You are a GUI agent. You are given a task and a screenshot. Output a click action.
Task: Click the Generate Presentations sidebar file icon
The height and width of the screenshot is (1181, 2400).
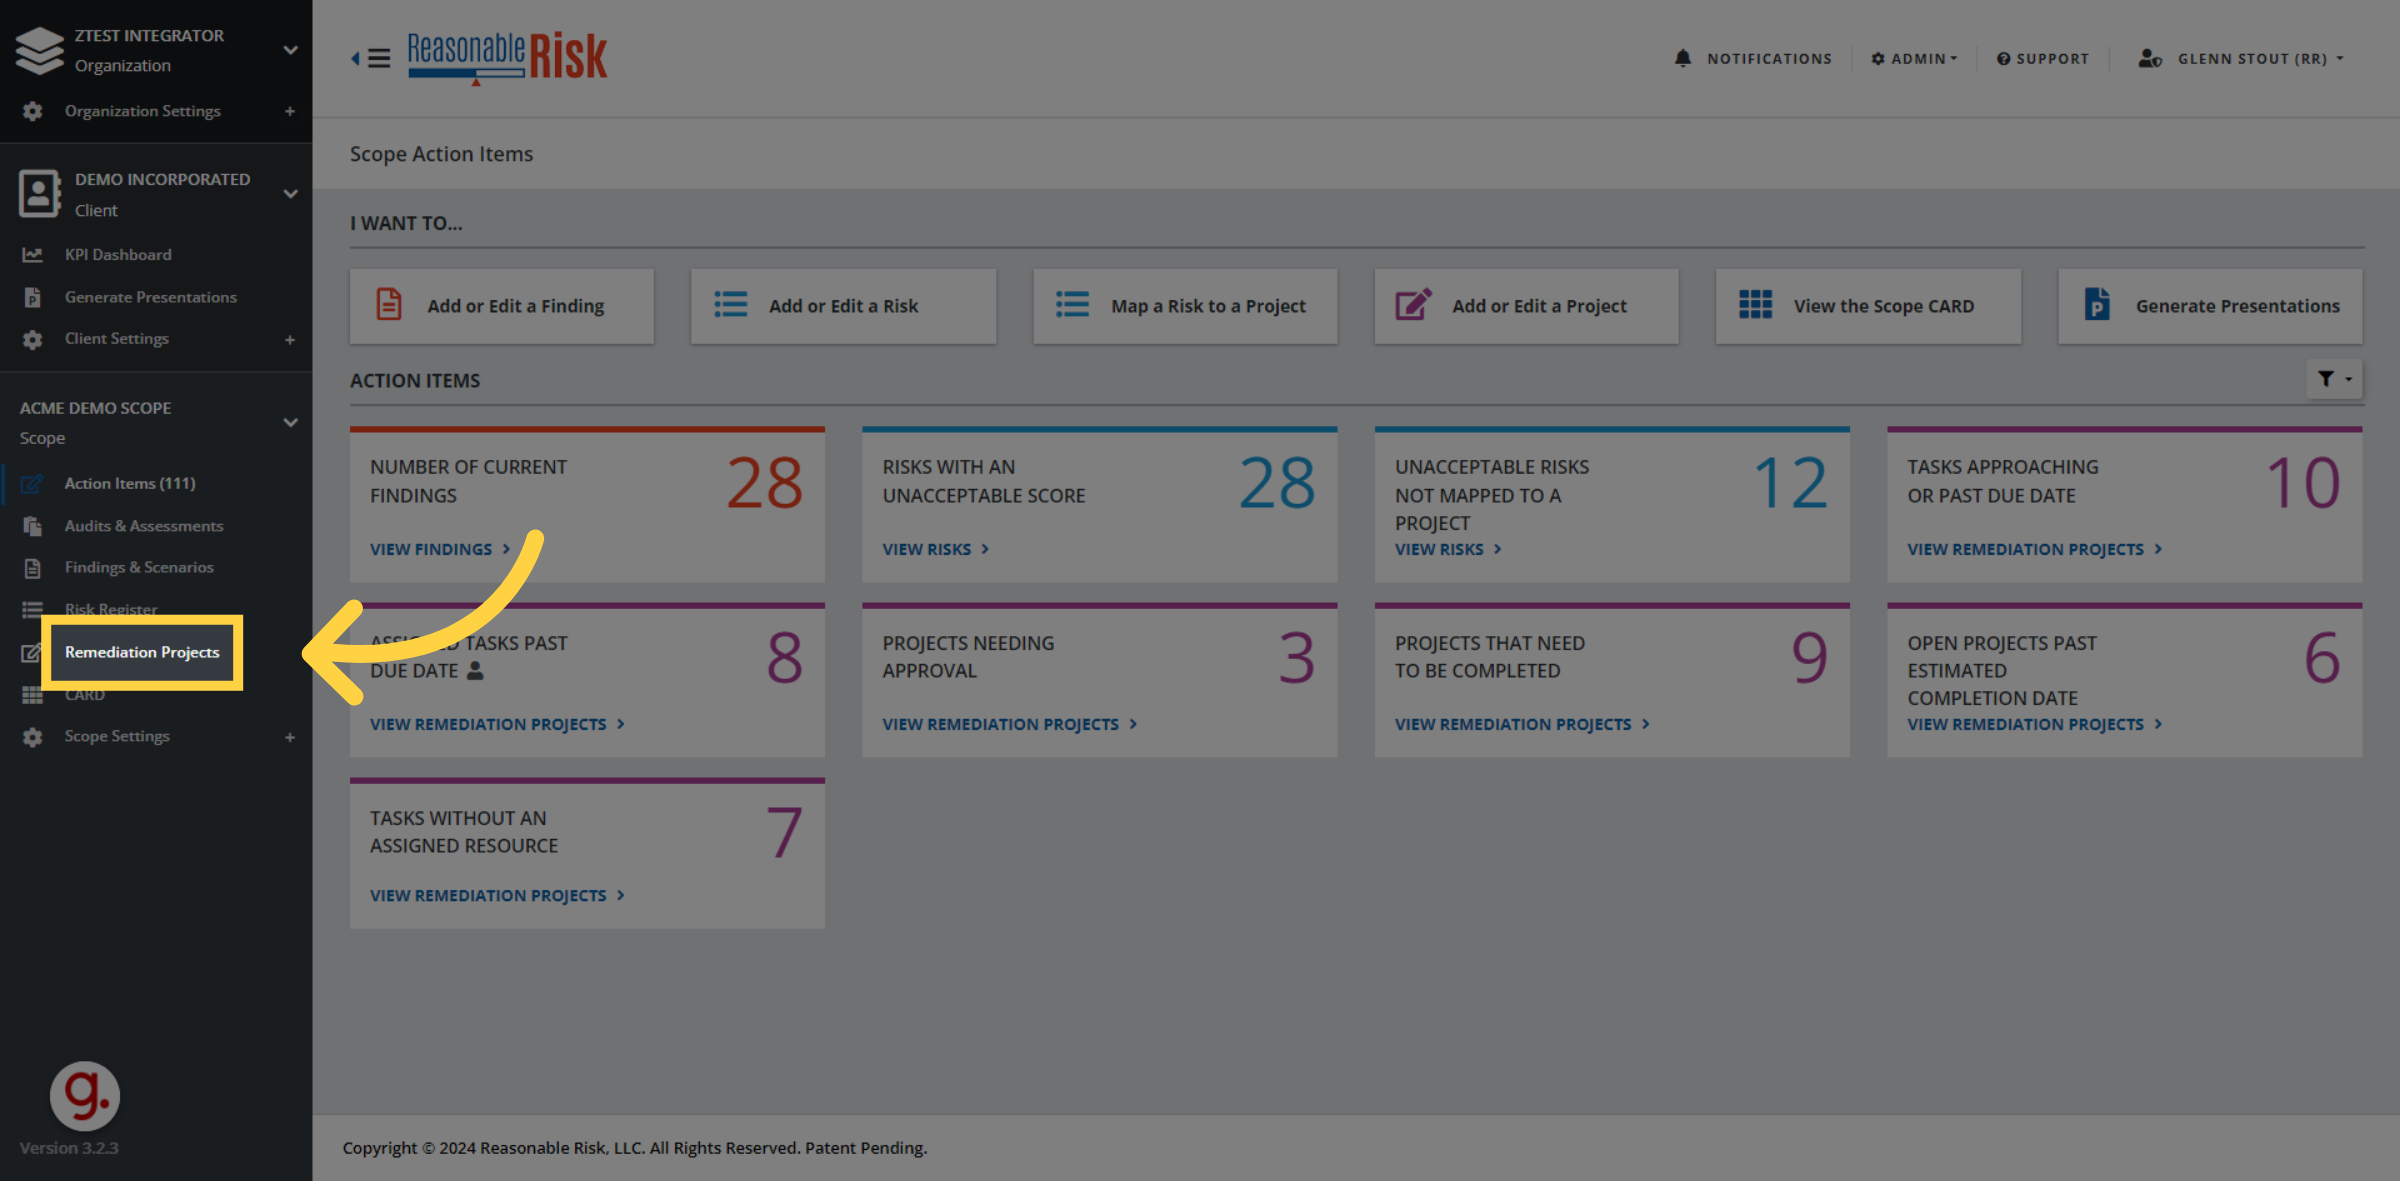point(33,297)
